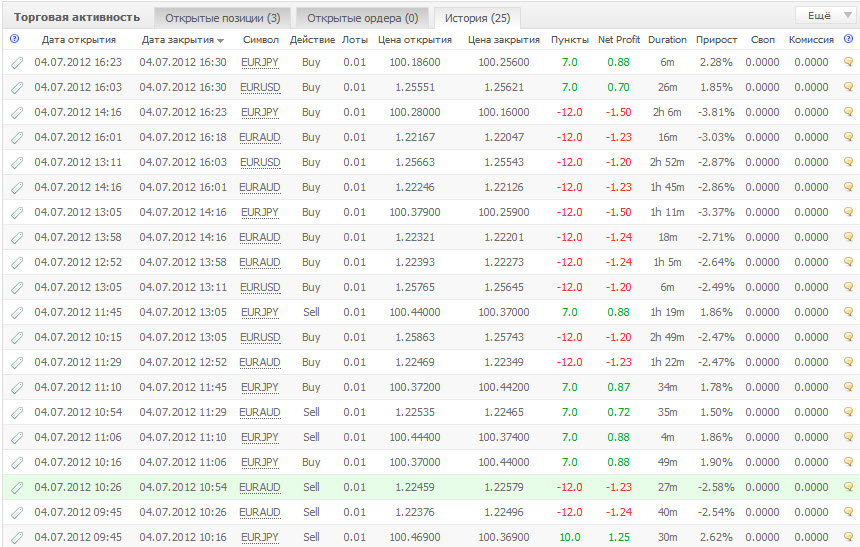Open comment bubble for trade closed 11:29
This screenshot has width=860, height=547.
(848, 411)
